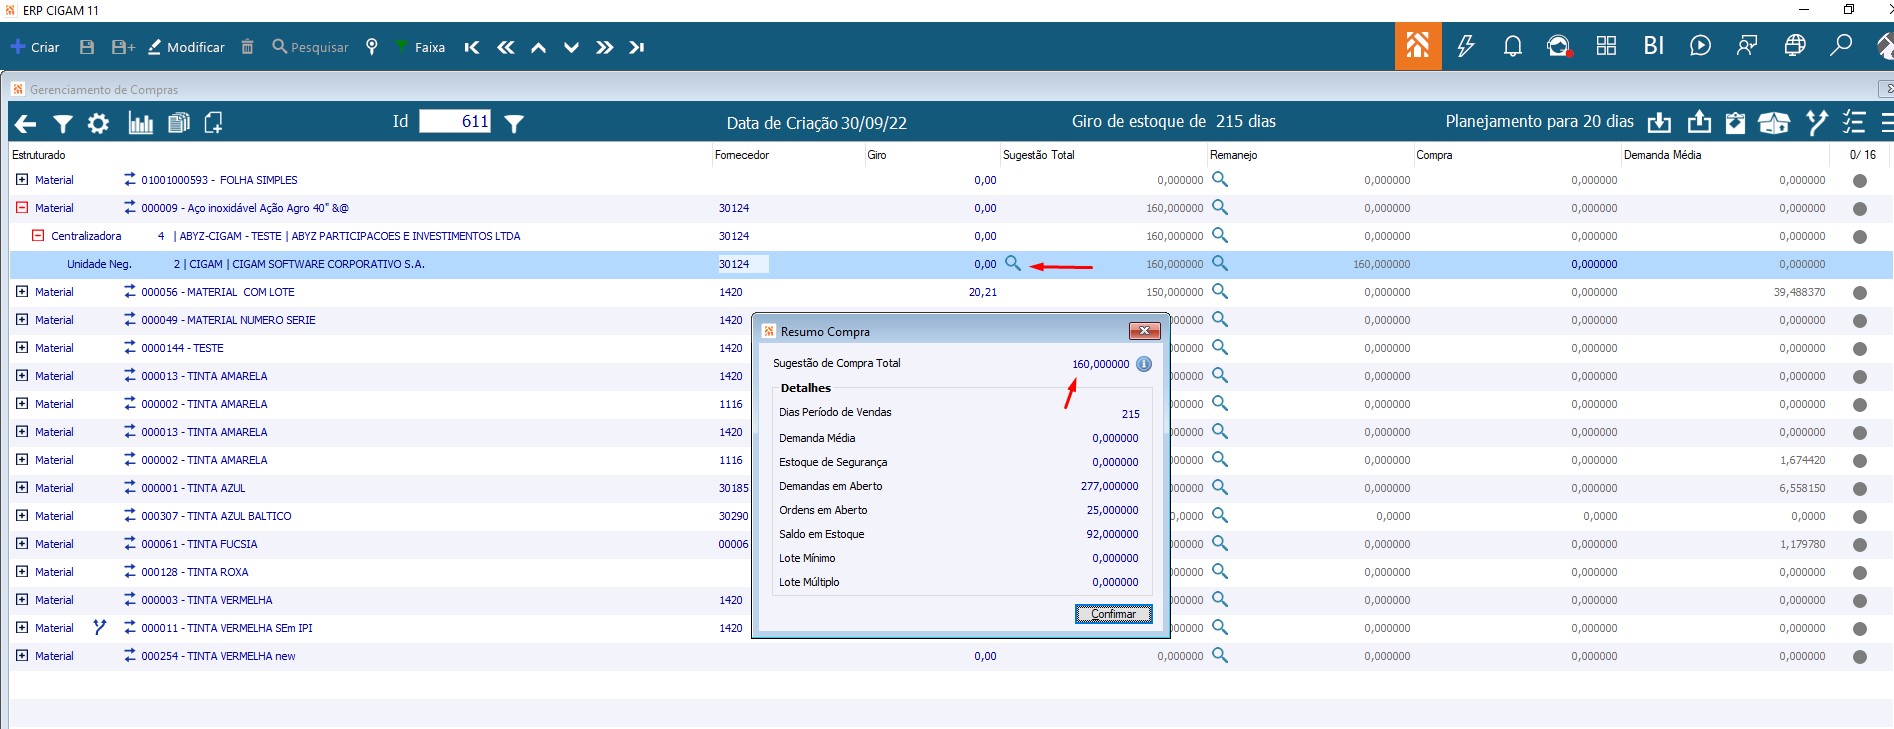Open the gear settings in purchasing toolbar
Viewport: 1894px width, 729px height.
[98, 123]
